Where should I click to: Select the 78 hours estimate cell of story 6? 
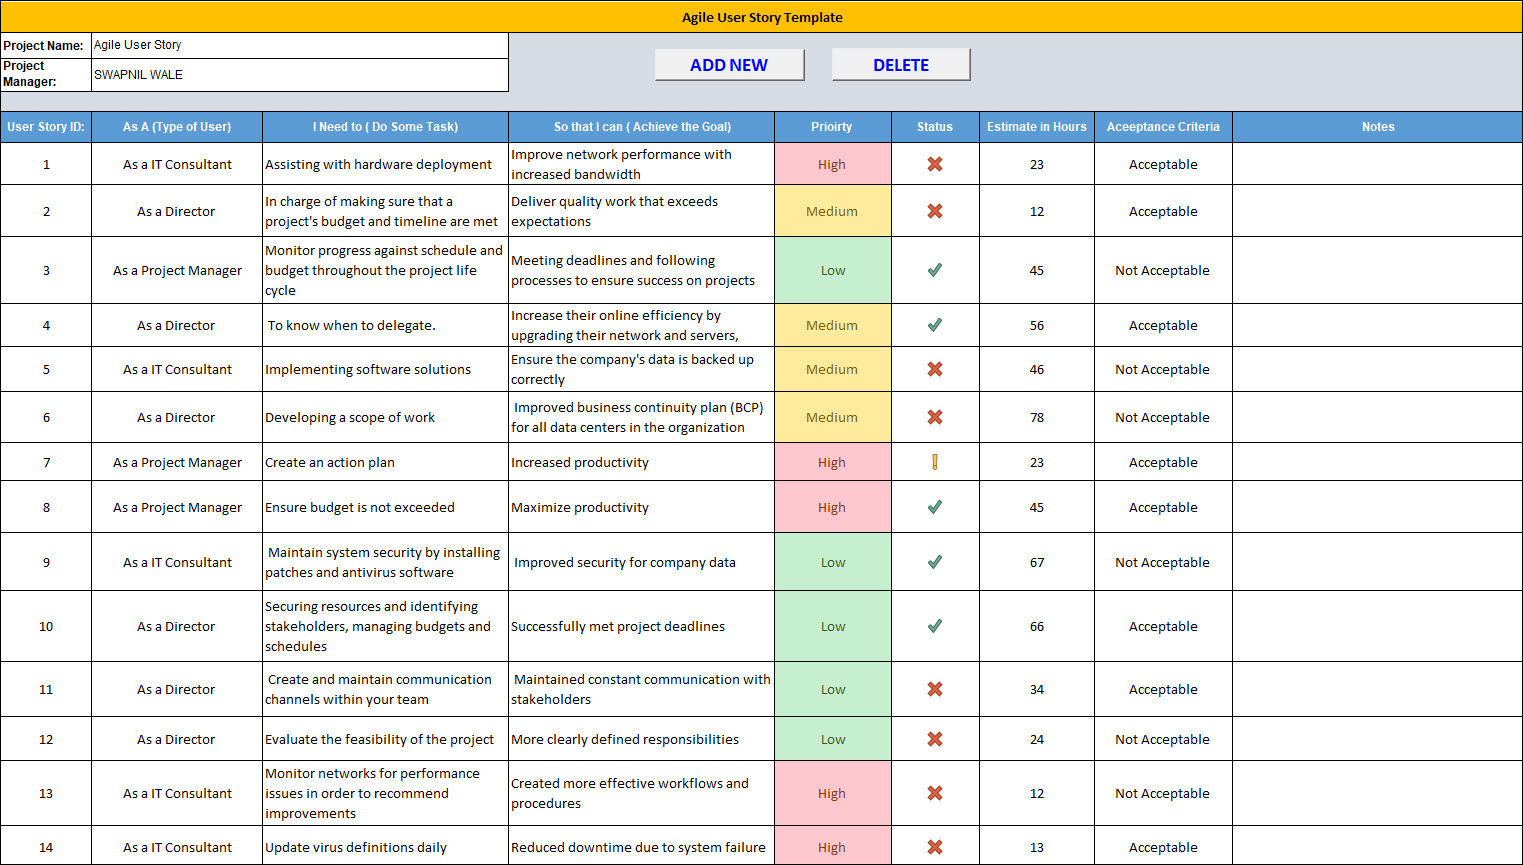click(1035, 417)
